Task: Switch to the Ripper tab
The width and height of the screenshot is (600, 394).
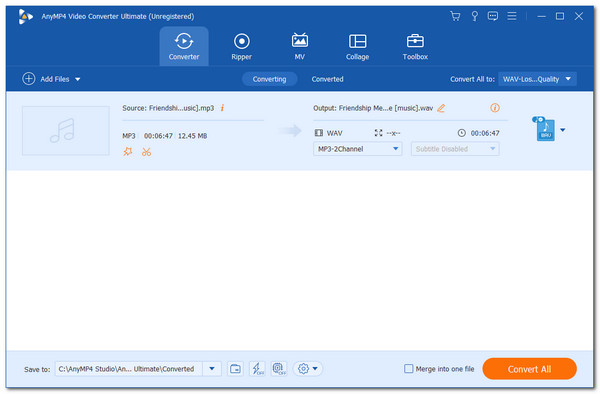Action: 241,46
